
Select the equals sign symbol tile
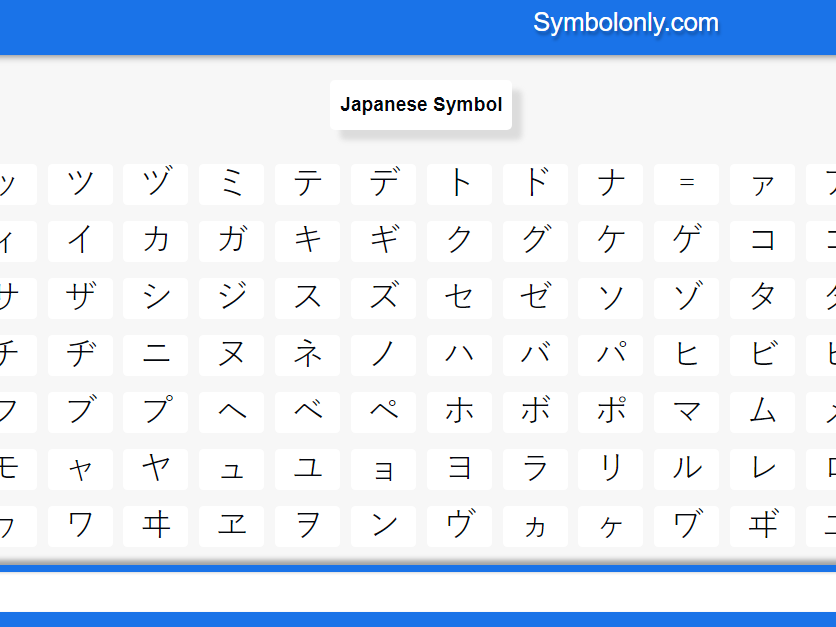click(686, 184)
